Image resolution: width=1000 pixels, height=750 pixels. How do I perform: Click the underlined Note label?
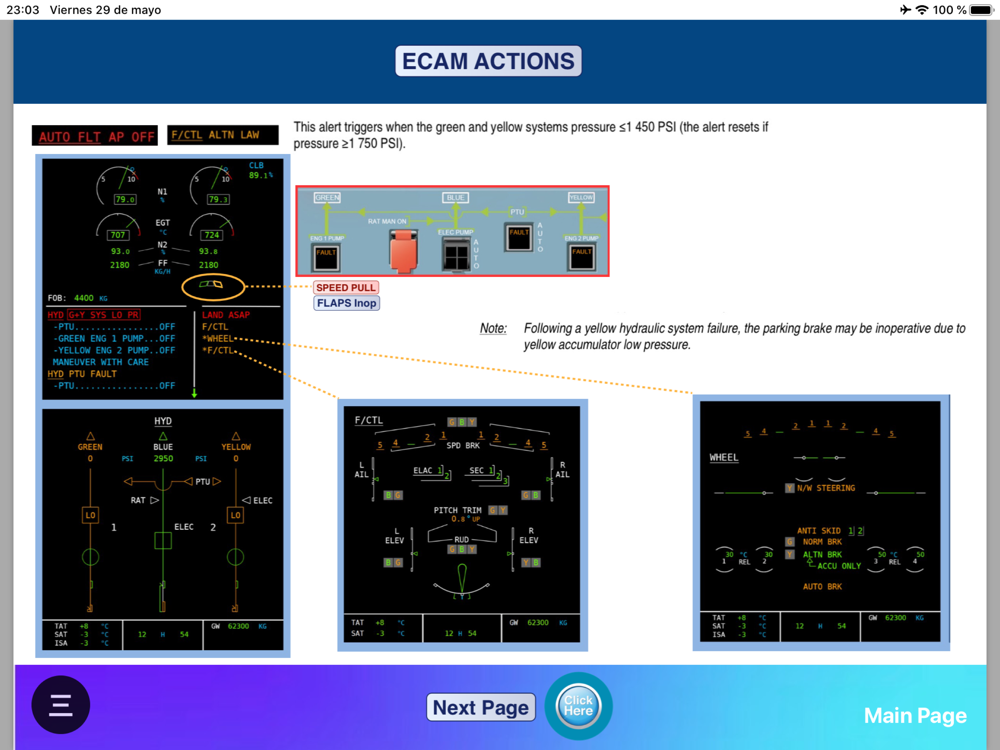[493, 328]
